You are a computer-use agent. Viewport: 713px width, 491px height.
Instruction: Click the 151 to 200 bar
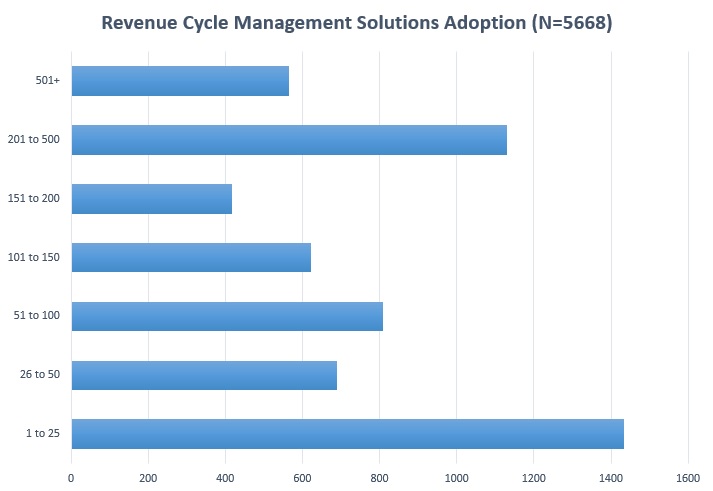point(151,199)
